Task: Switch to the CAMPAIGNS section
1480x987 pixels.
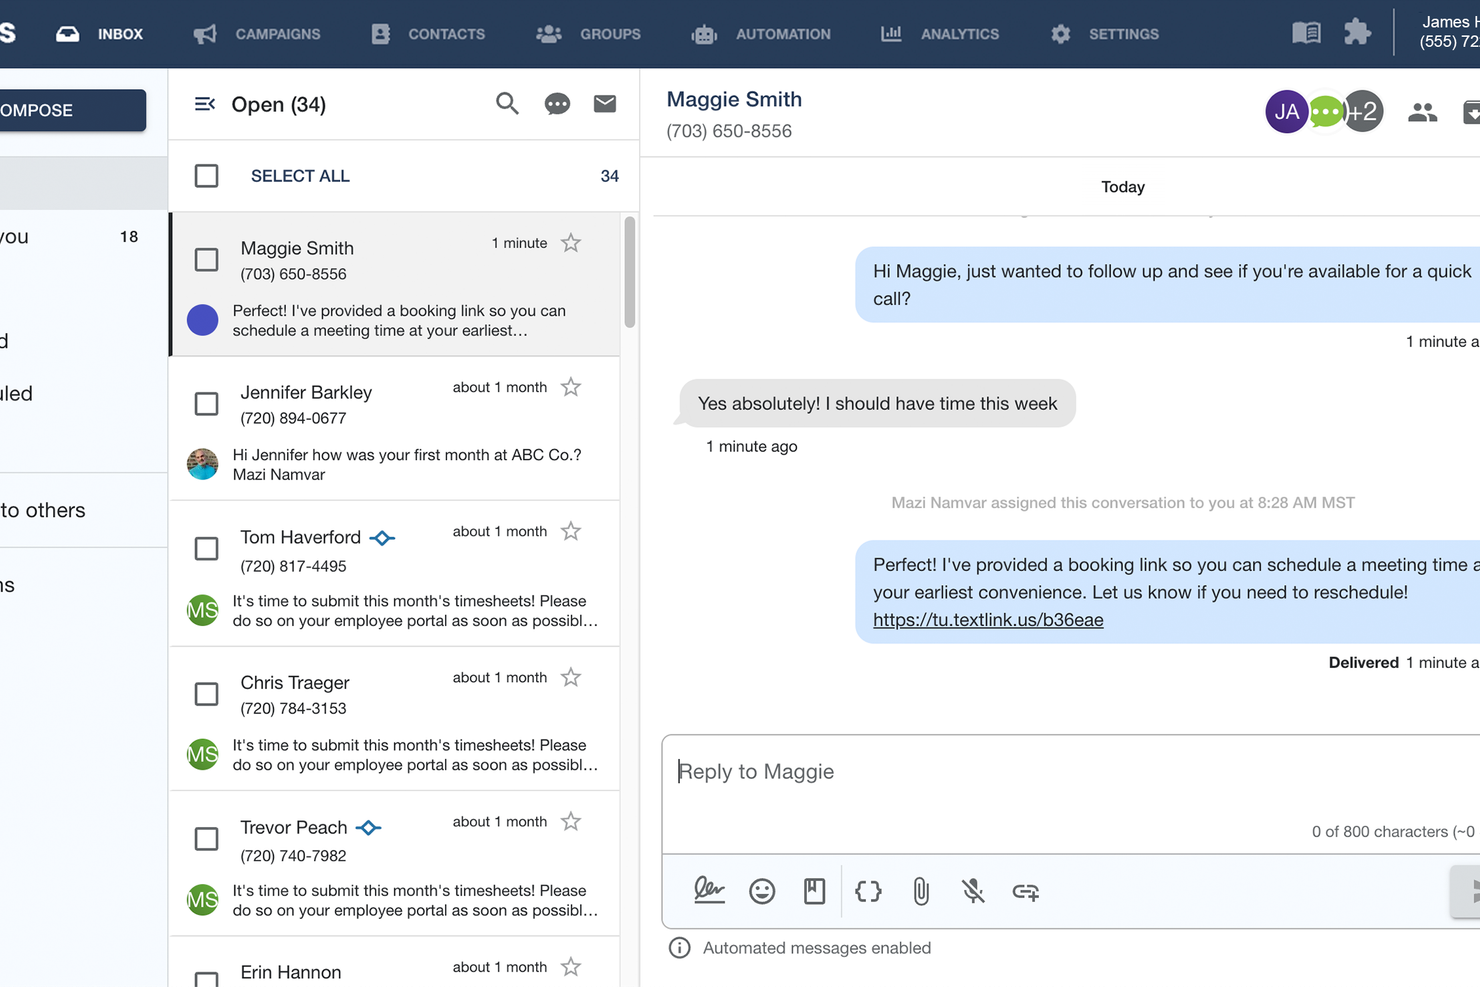Action: 277,33
